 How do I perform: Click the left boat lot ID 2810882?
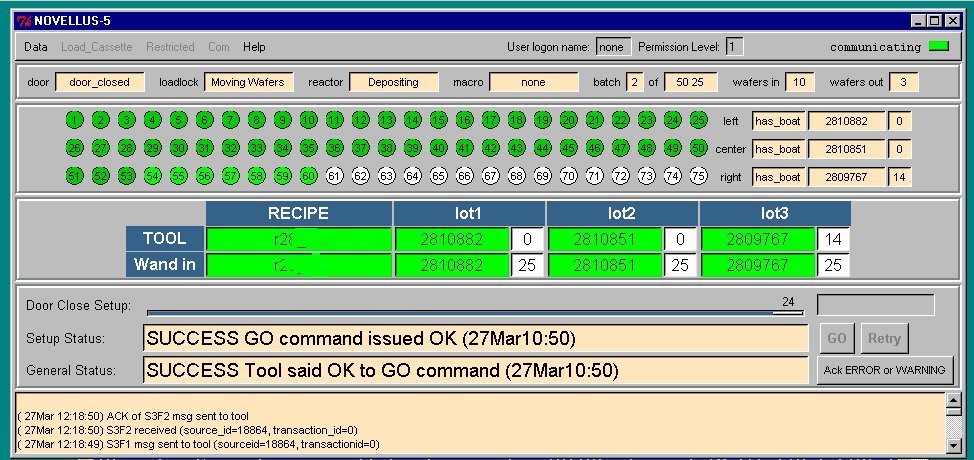847,121
